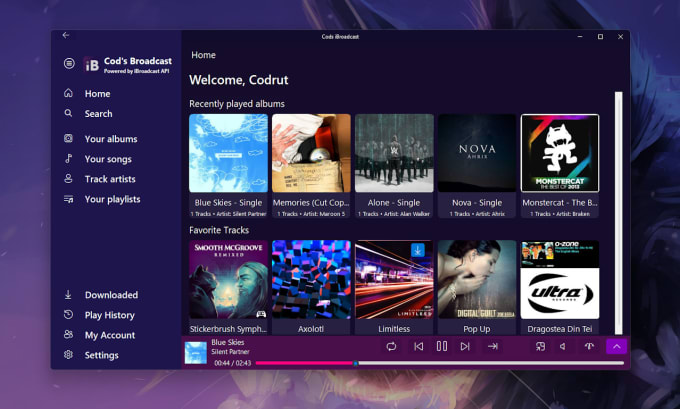Play the Limitless favorite track cover
Screen dimensions: 680x409
click(394, 280)
